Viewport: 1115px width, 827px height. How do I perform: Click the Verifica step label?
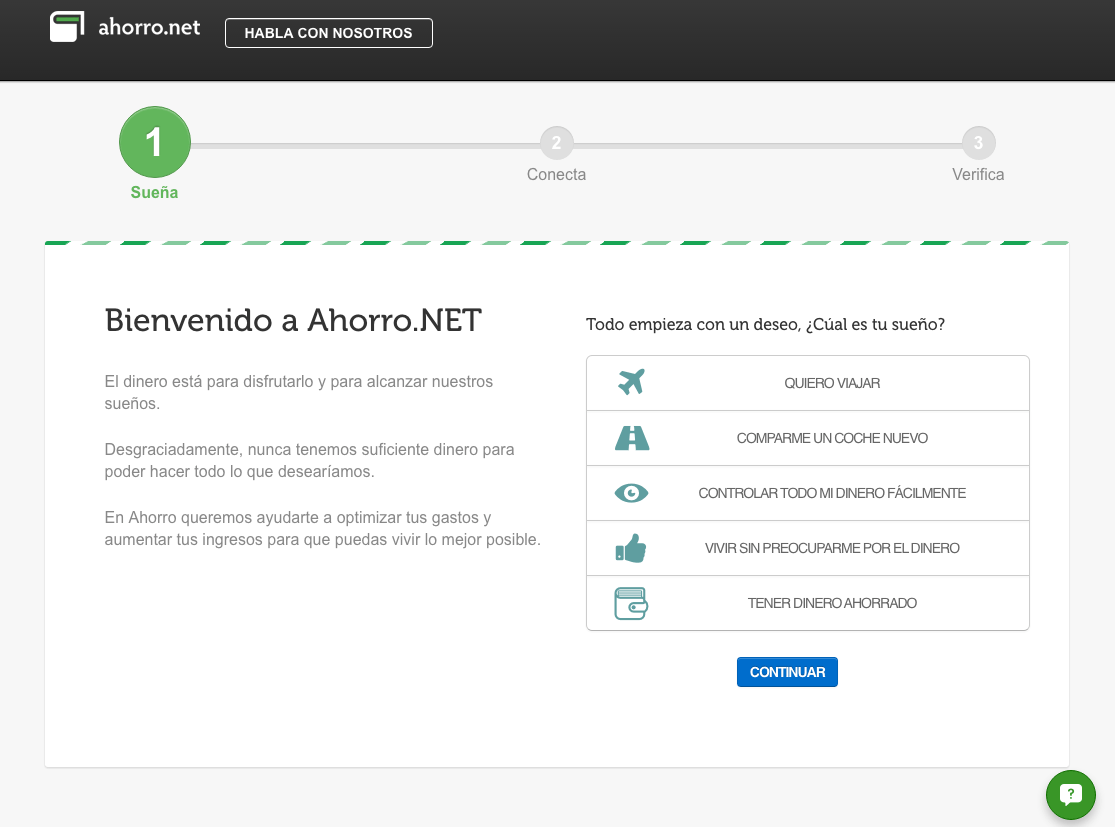(978, 174)
